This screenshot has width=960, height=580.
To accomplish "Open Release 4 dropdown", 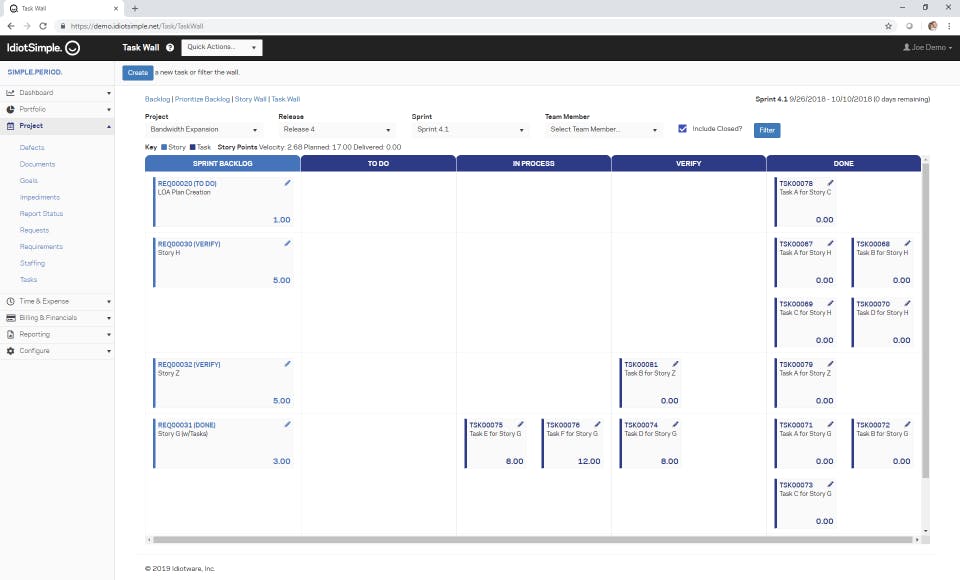I will click(x=337, y=129).
